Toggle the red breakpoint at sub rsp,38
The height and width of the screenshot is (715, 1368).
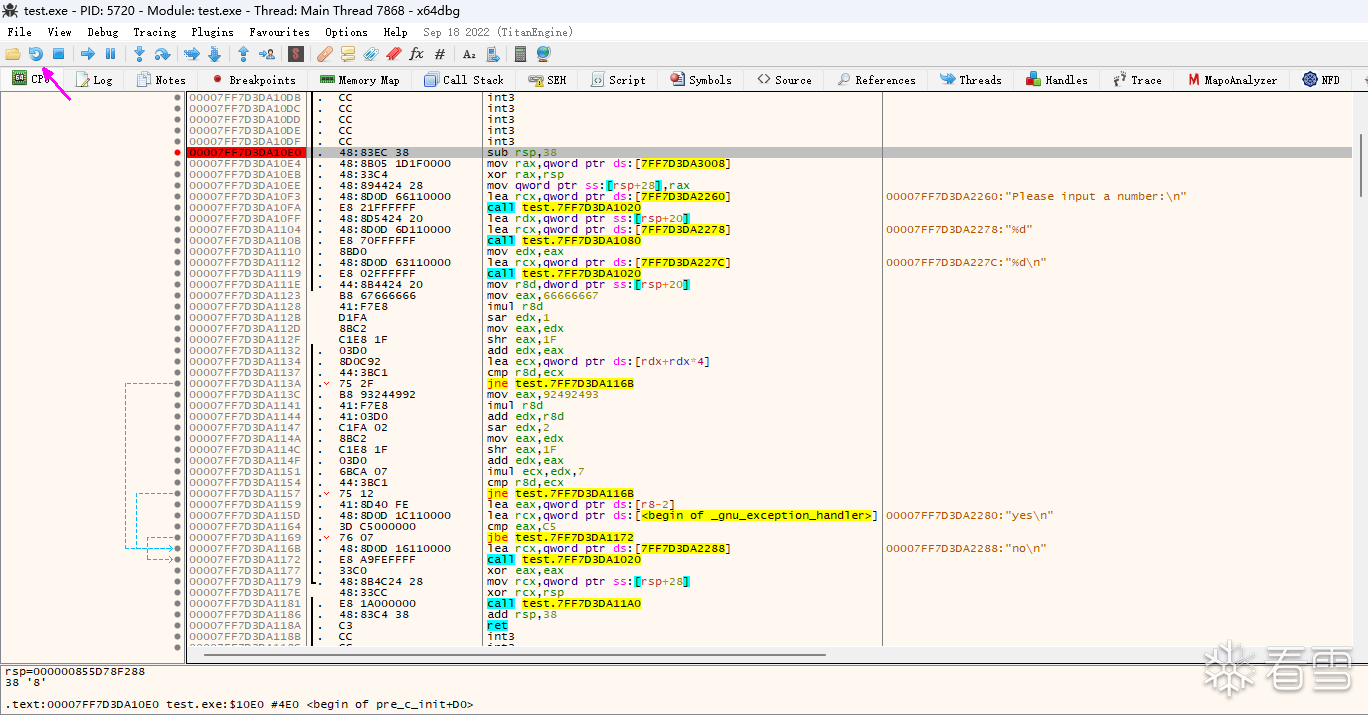pyautogui.click(x=178, y=152)
